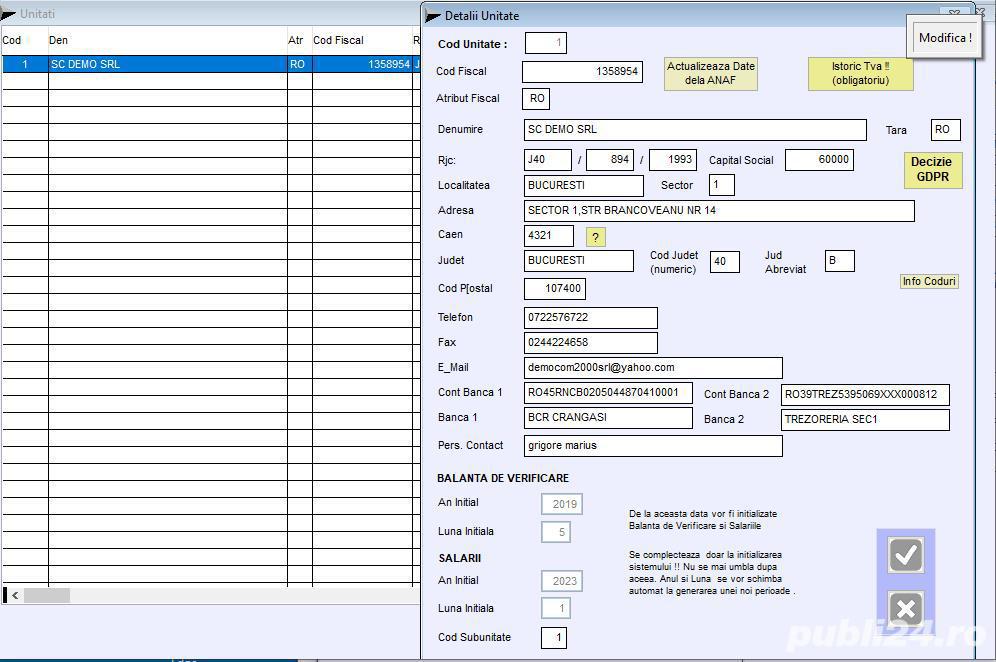Click the Den column header
The width and height of the screenshot is (996, 662).
click(x=160, y=40)
